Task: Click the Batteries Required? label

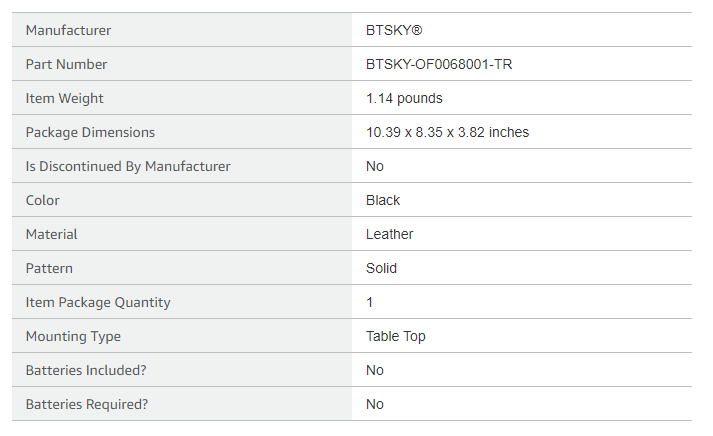Action: click(x=87, y=404)
